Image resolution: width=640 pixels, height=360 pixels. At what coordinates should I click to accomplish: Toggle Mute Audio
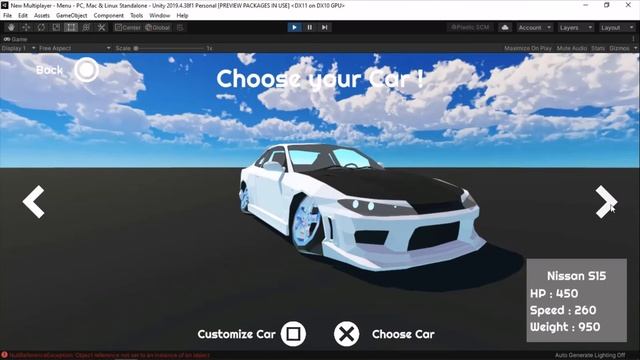tap(572, 48)
